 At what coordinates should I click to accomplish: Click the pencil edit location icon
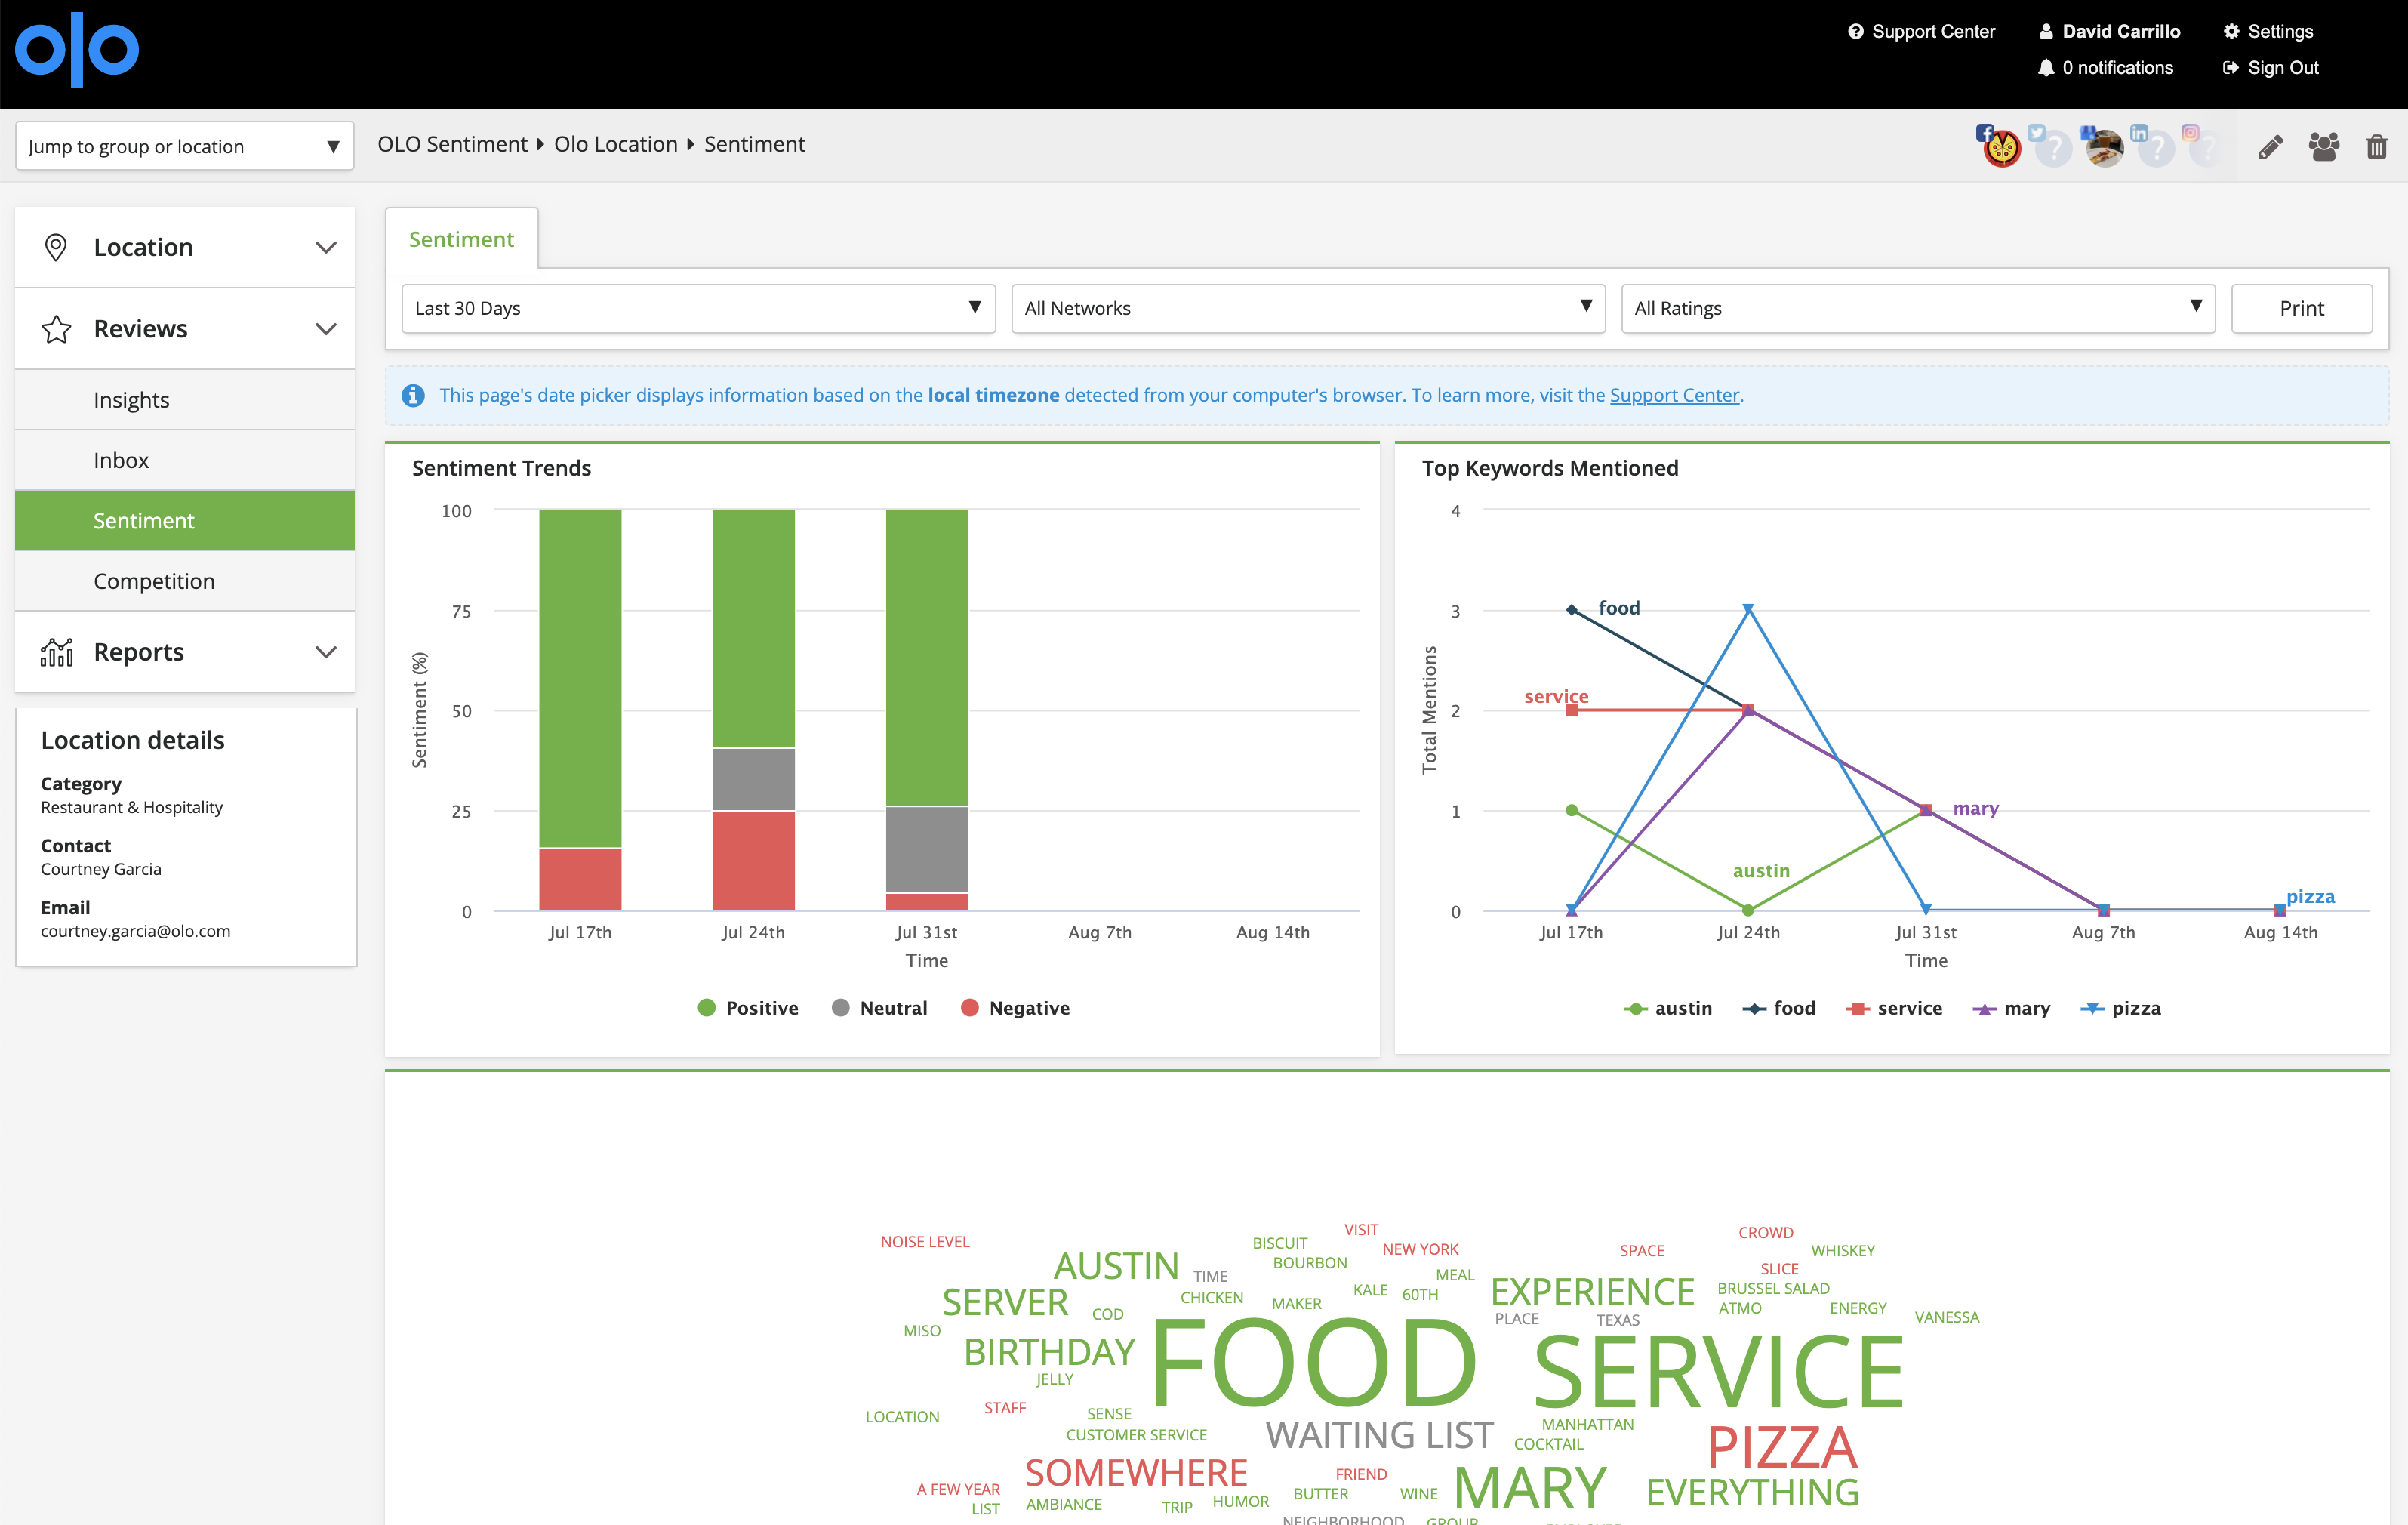click(2270, 147)
